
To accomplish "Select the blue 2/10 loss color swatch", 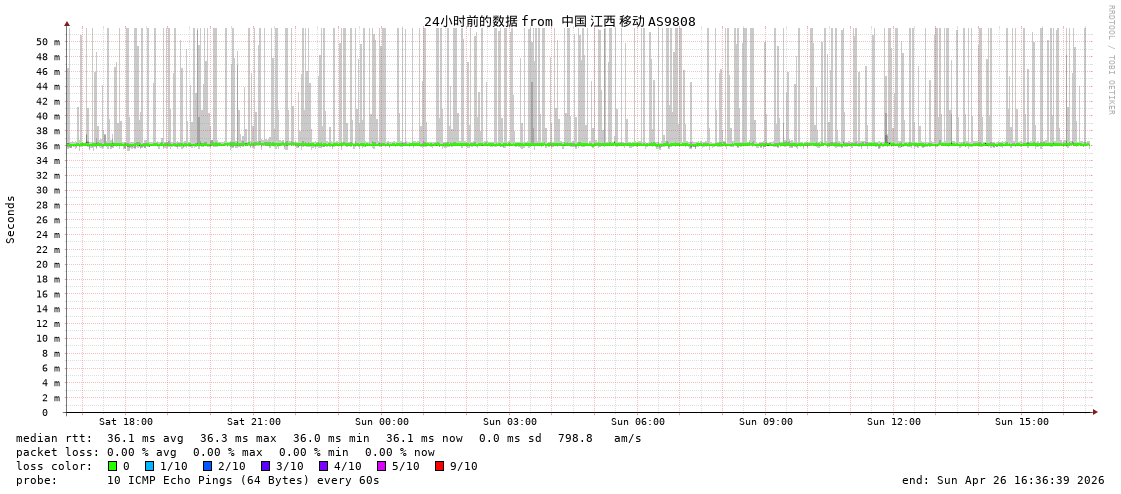I will click(208, 466).
